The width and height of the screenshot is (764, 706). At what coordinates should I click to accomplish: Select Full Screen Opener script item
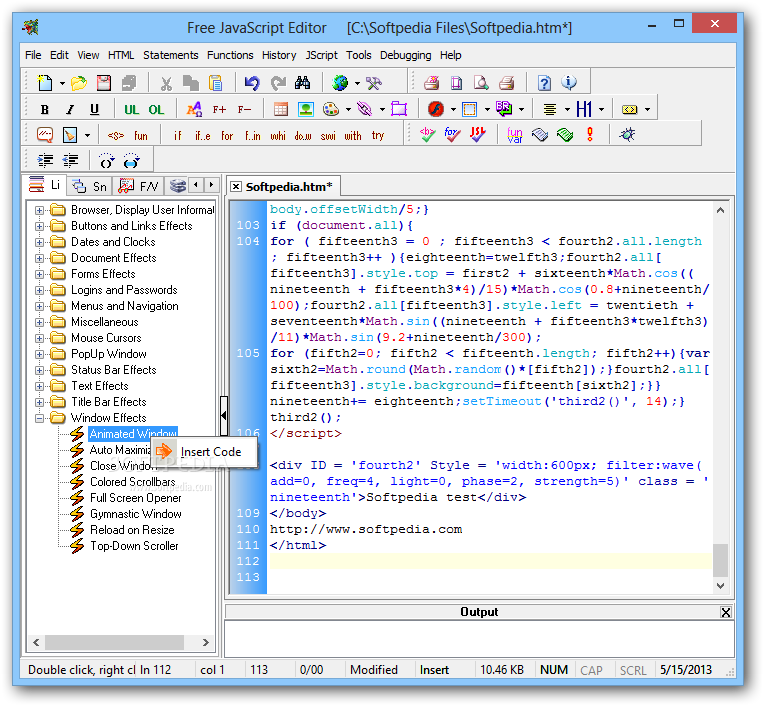coord(135,498)
